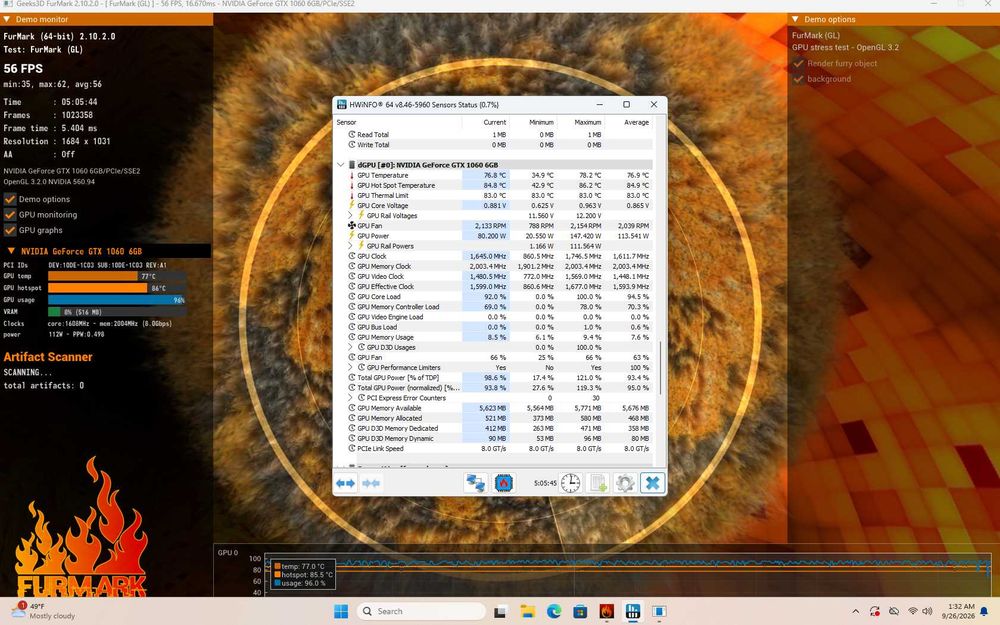
Task: Open HWiNFO remote monitoring network icon
Action: [475, 483]
